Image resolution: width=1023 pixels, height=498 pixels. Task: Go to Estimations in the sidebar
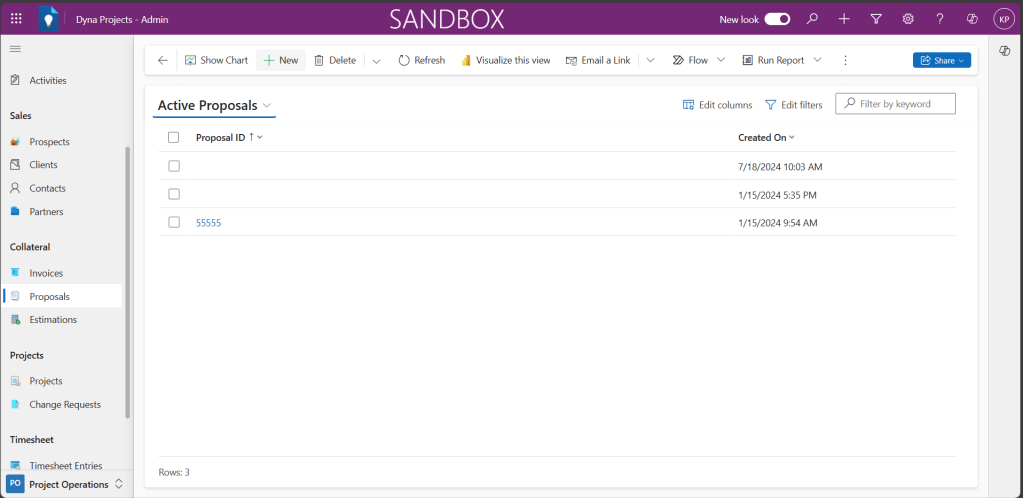[x=52, y=320]
